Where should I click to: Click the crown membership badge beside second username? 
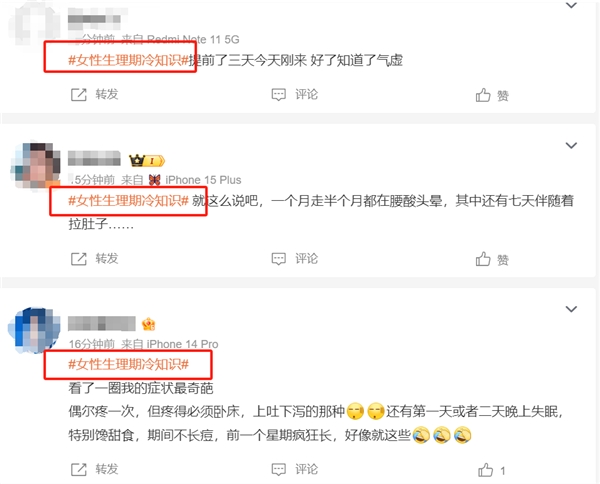[x=147, y=161]
